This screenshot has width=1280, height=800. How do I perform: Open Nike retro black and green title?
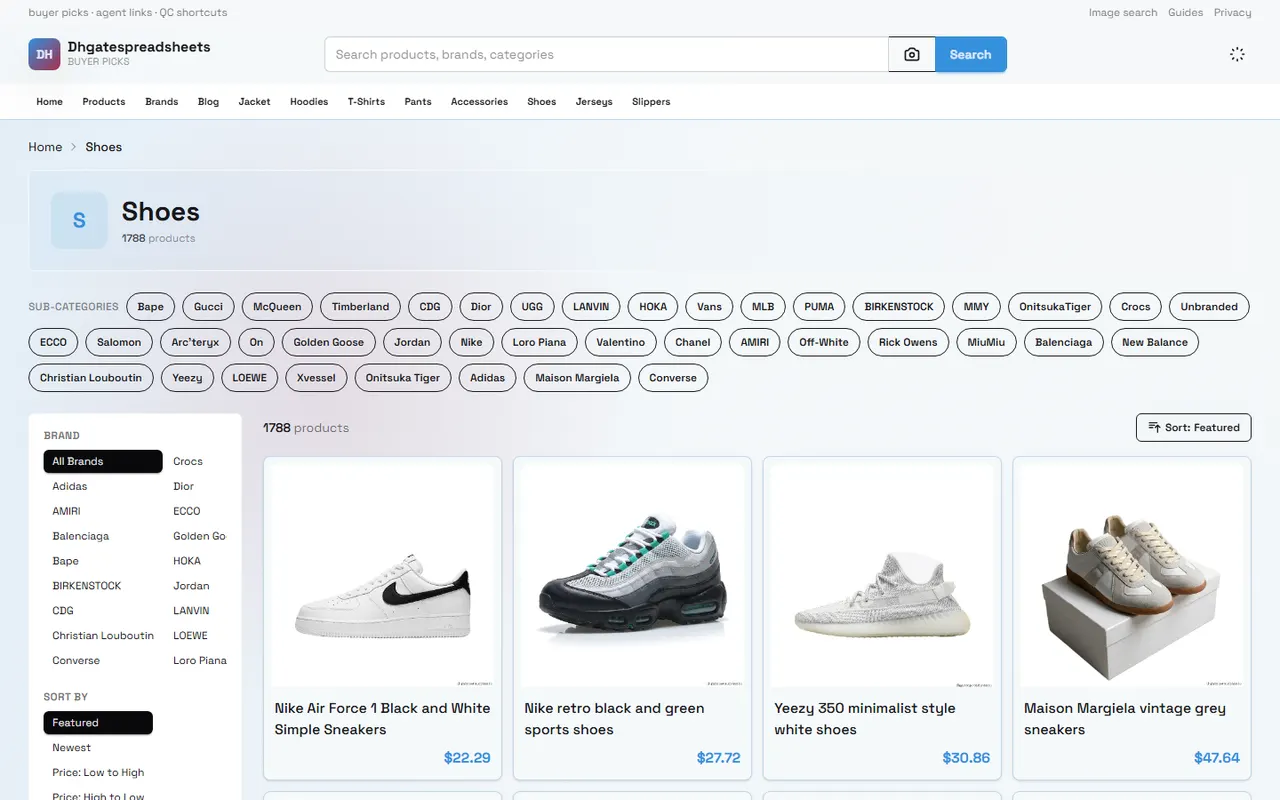[614, 719]
